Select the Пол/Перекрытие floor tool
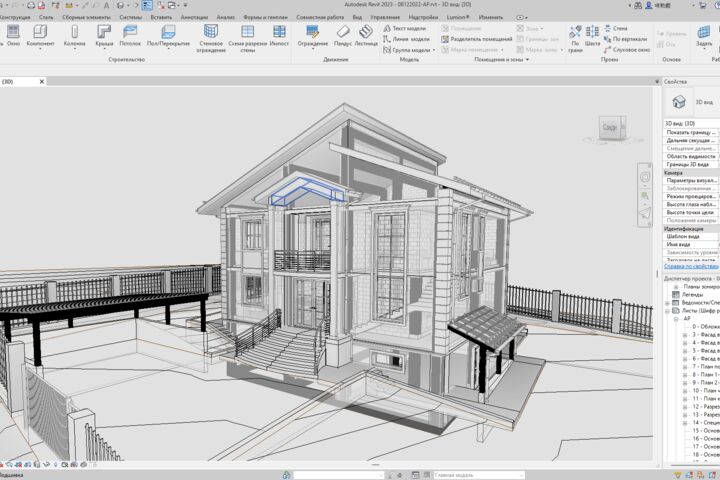 [168, 35]
